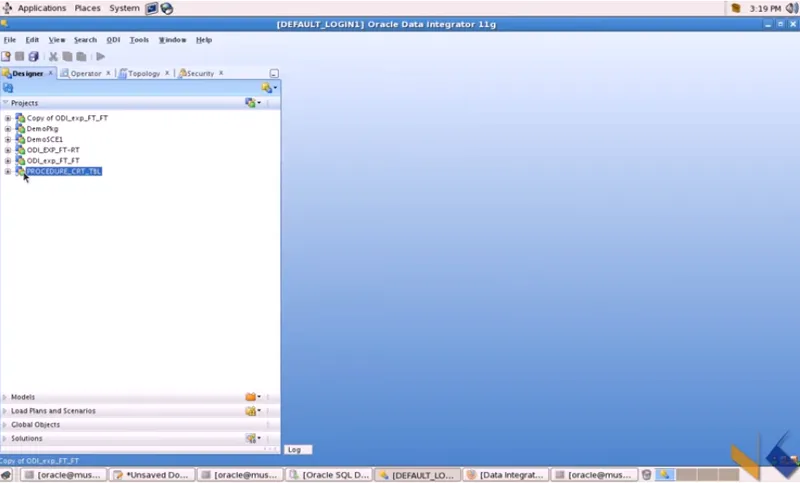Expand the DemoSCE1 project node
Image resolution: width=800 pixels, height=483 pixels.
coord(8,139)
